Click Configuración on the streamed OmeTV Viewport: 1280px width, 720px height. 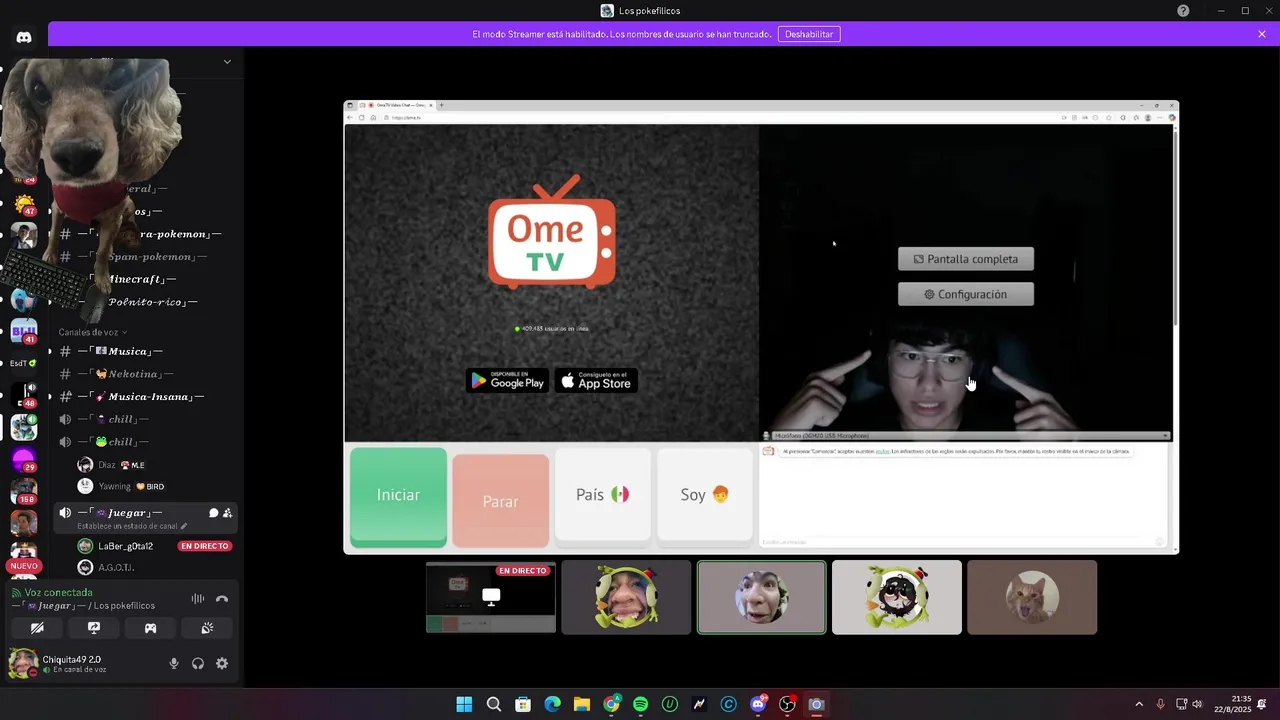coord(966,294)
